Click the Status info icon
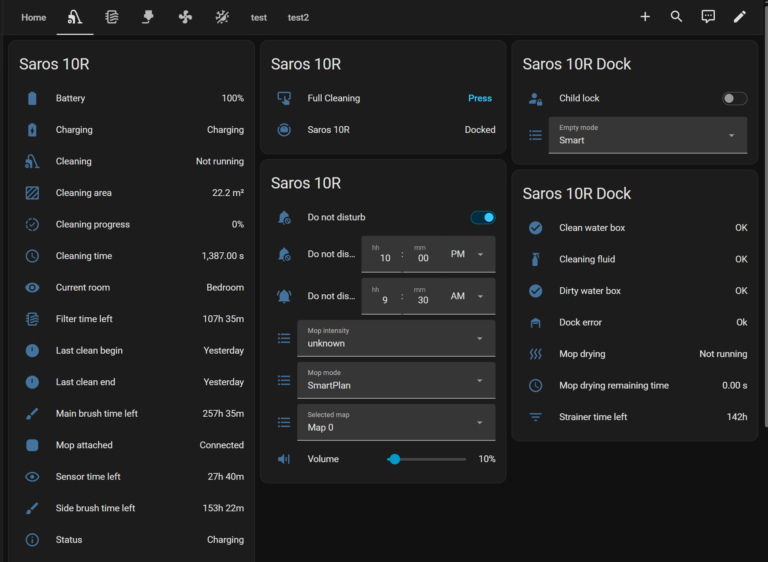This screenshot has height=562, width=768. click(32, 540)
